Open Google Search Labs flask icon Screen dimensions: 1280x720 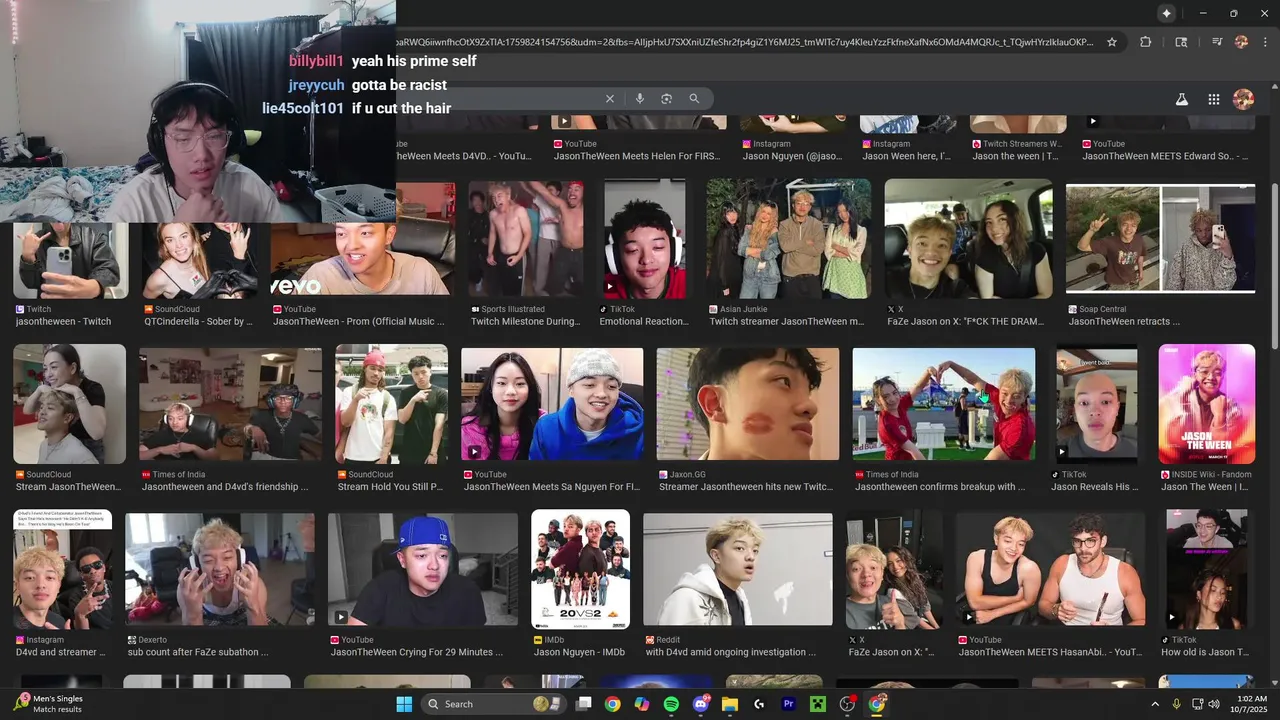(1181, 99)
